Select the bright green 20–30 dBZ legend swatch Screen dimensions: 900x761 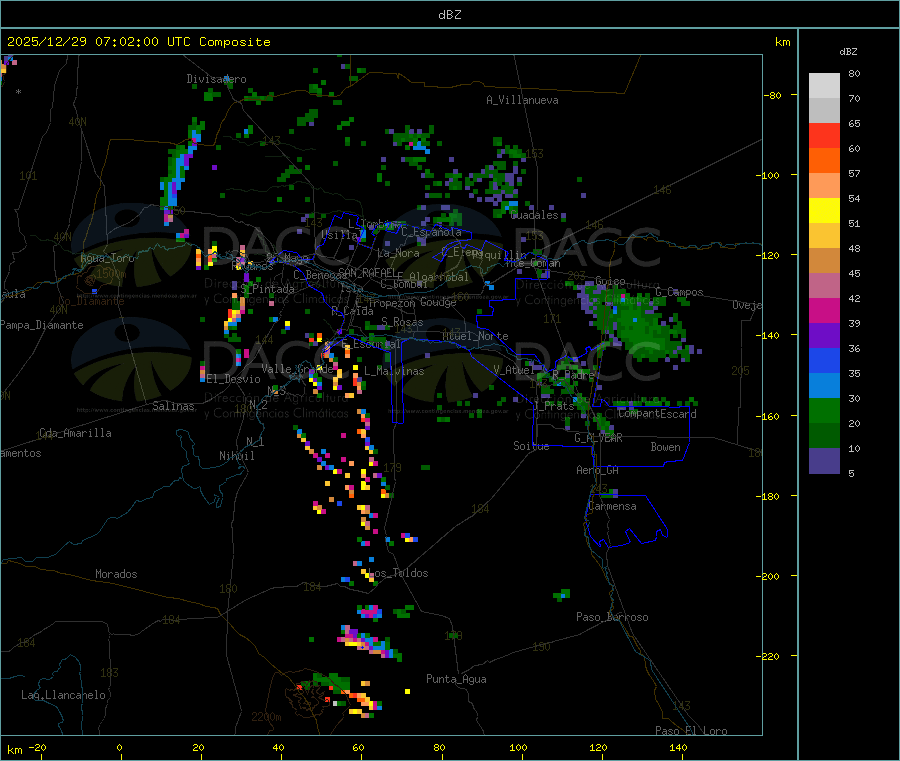coord(824,410)
